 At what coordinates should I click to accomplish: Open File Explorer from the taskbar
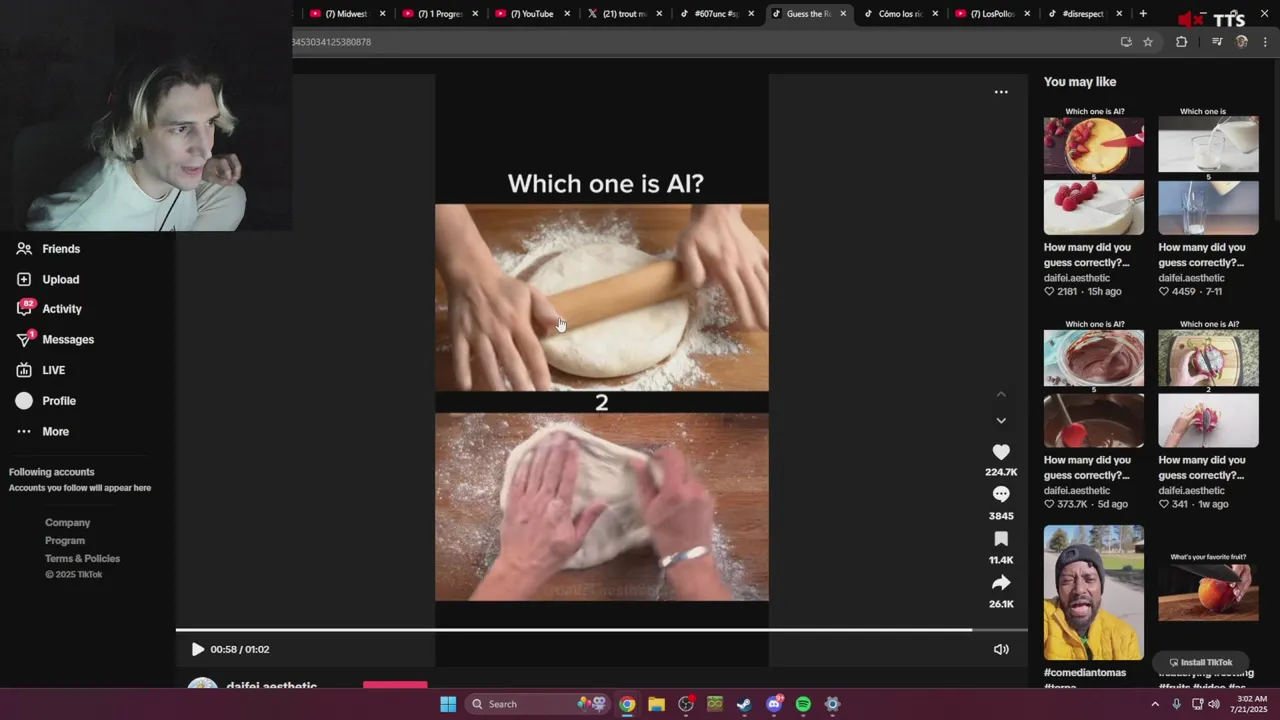656,704
